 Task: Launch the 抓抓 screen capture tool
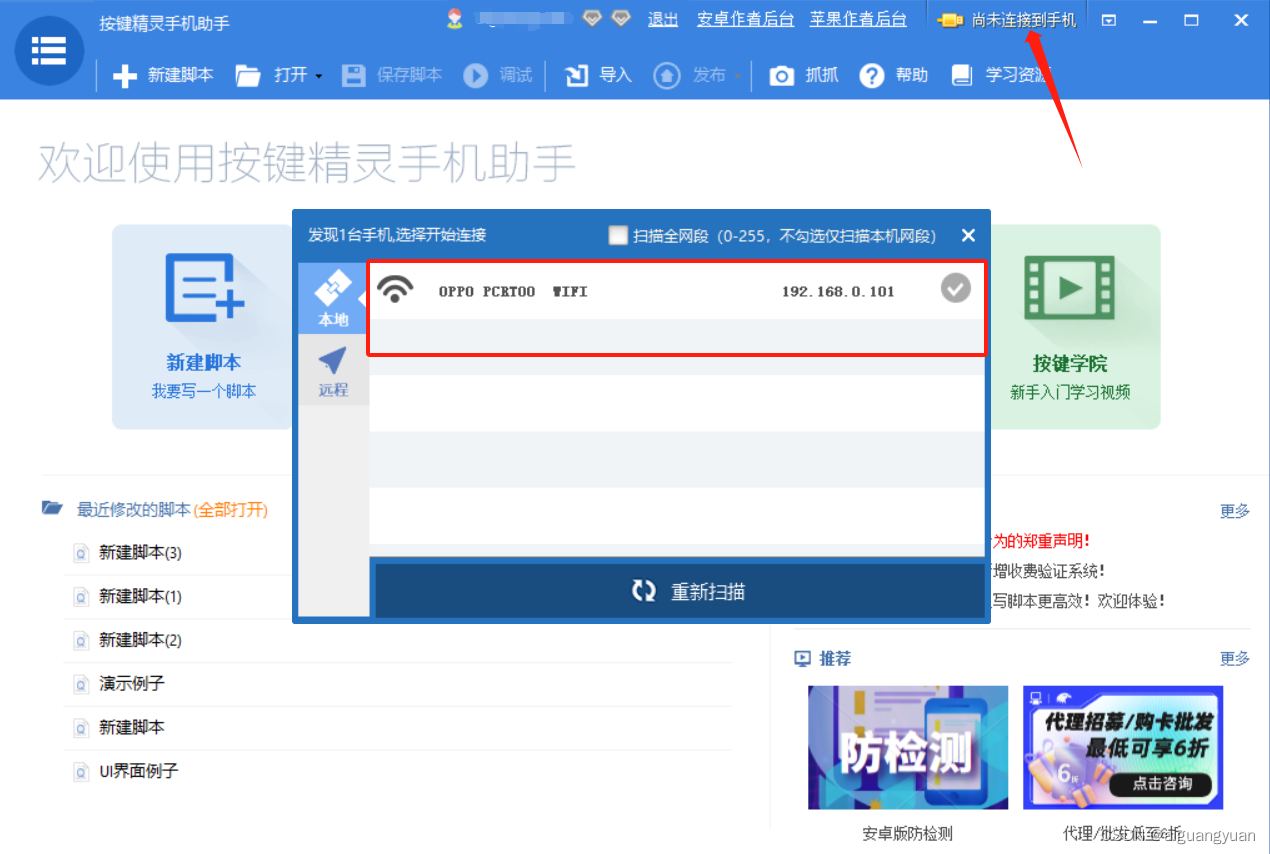pyautogui.click(x=784, y=75)
